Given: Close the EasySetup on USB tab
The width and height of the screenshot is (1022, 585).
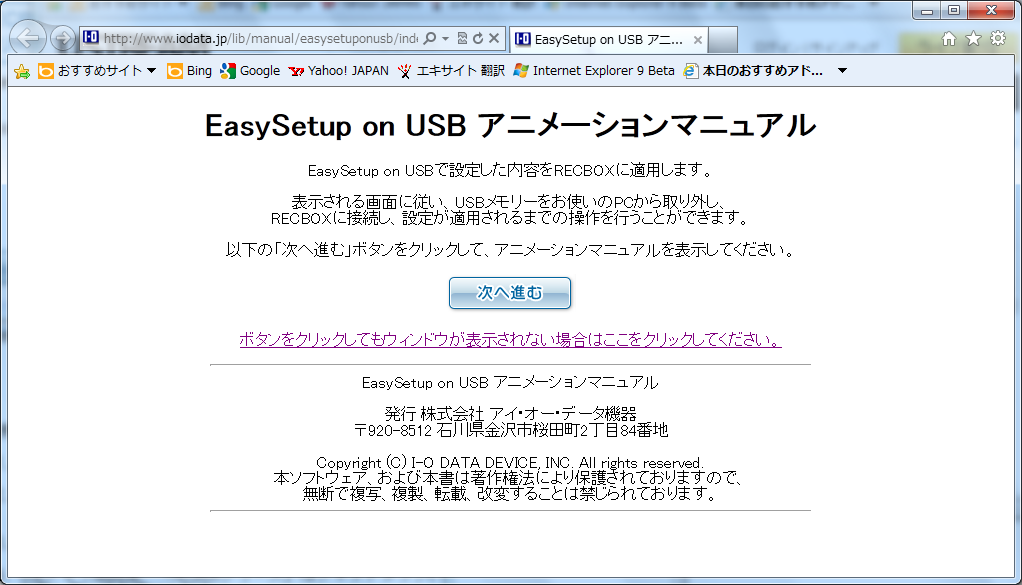Looking at the screenshot, I should click(x=697, y=40).
